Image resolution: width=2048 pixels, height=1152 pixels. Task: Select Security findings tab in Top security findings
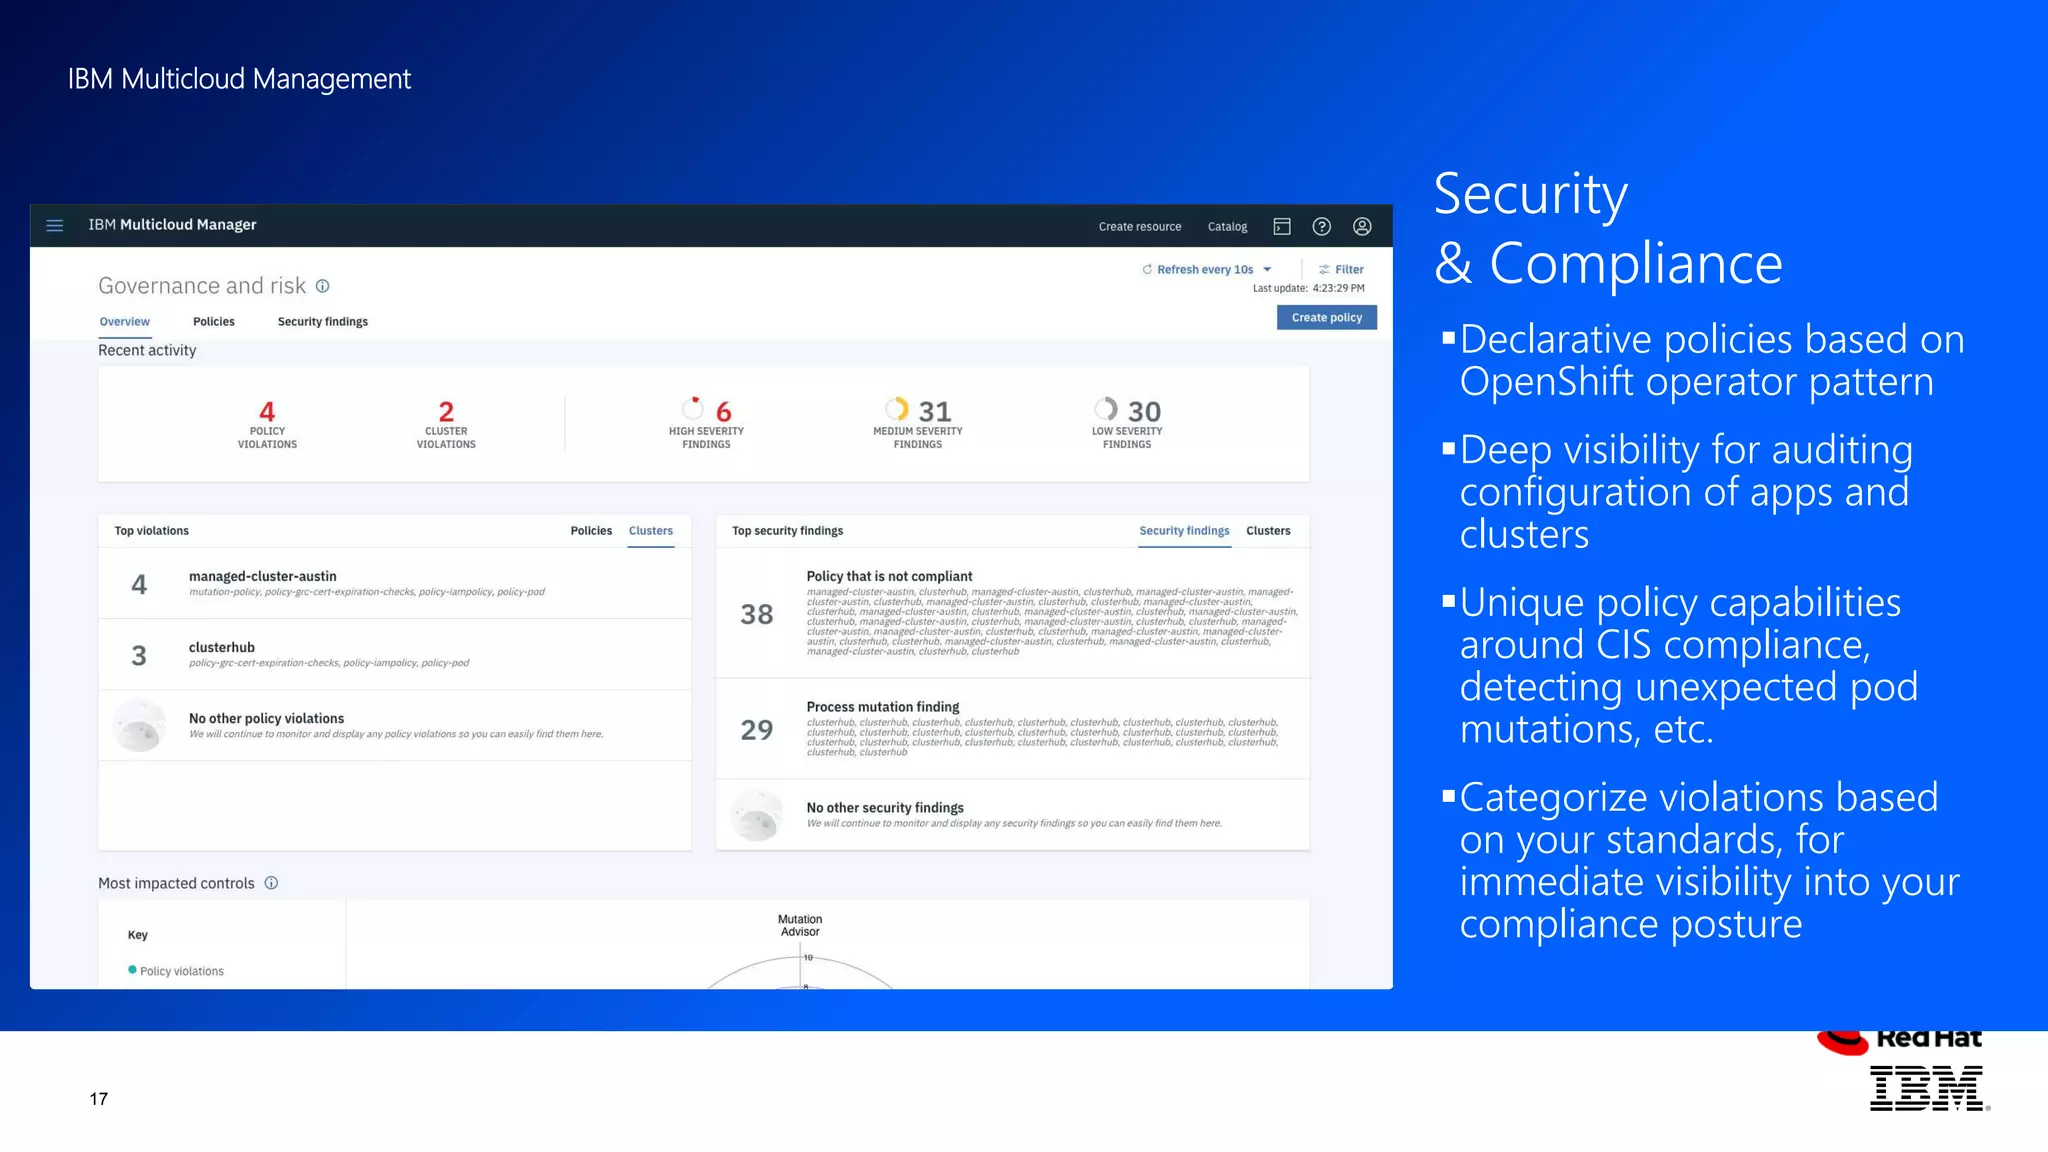click(1184, 531)
